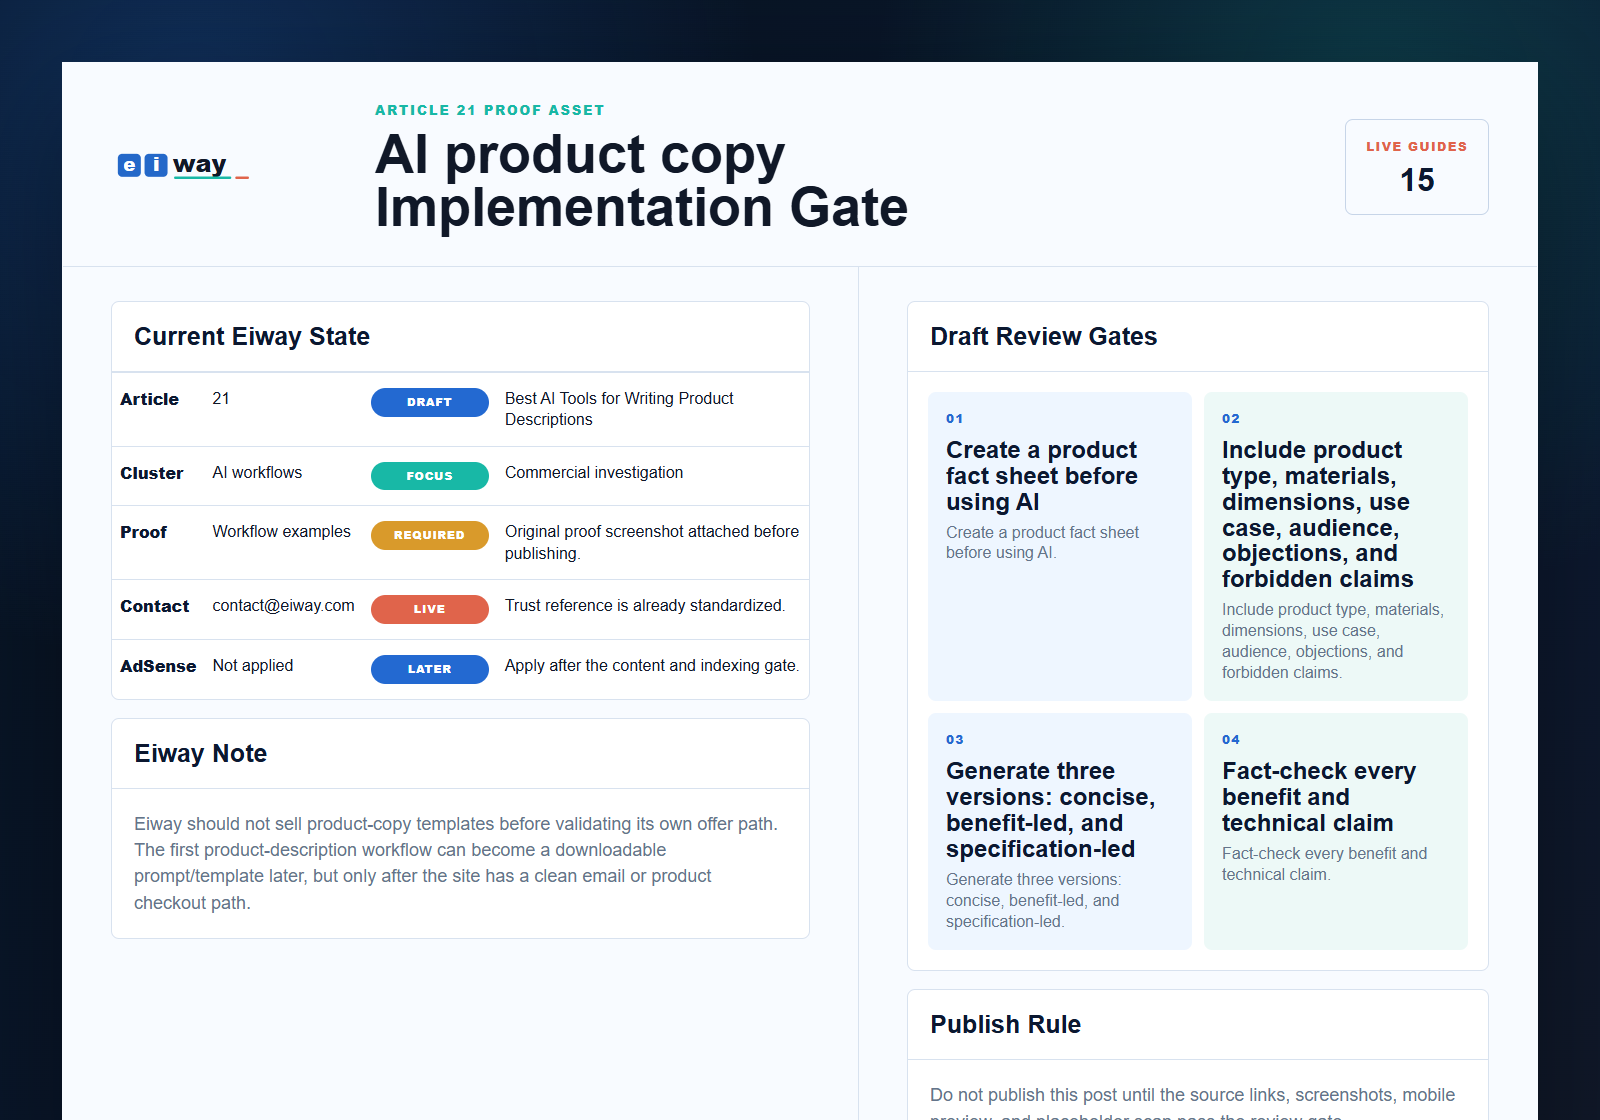Click the 'Cluster' row label

tap(151, 473)
